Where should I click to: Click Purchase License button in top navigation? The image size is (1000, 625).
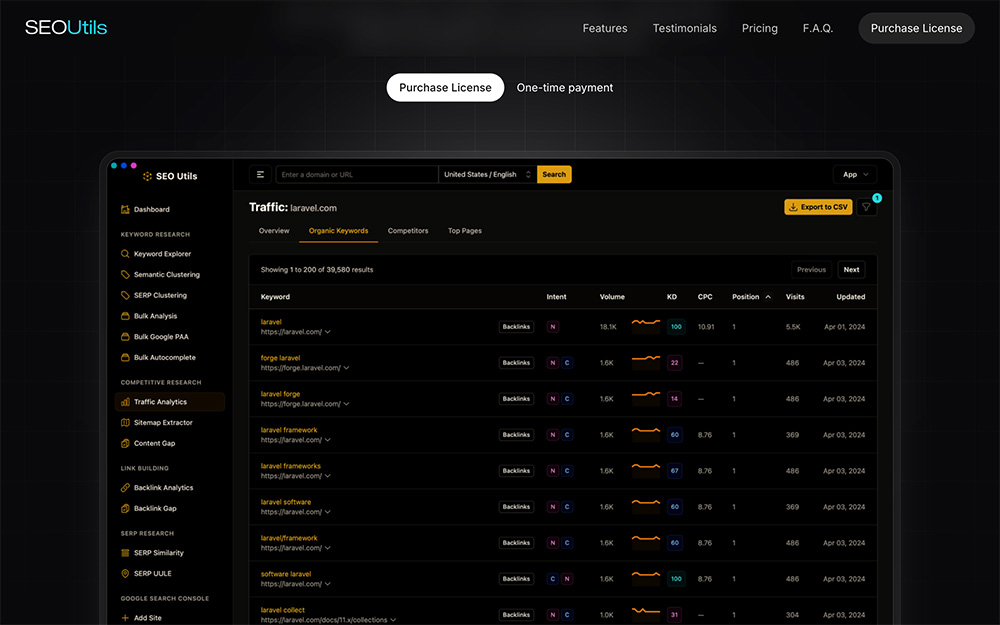(x=916, y=28)
